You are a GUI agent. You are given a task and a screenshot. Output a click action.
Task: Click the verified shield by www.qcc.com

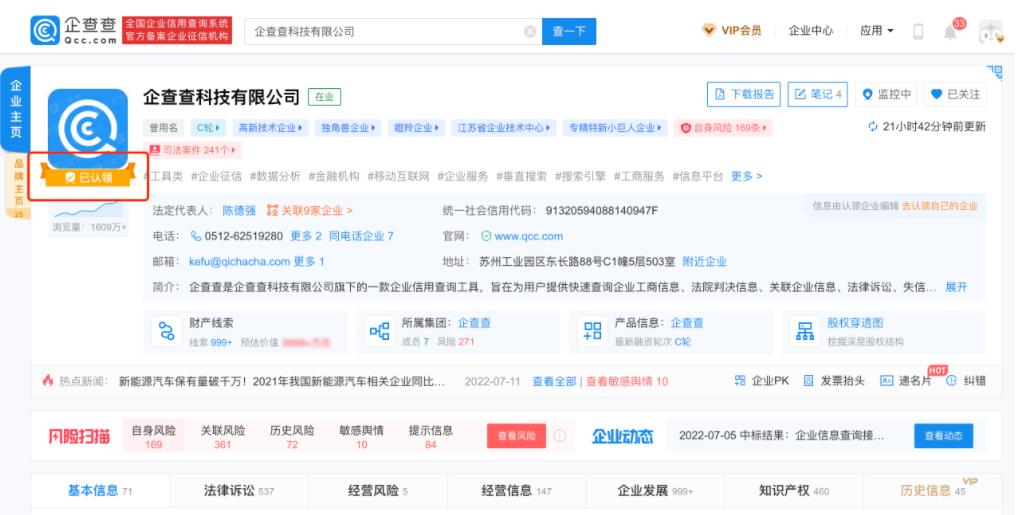[x=486, y=236]
